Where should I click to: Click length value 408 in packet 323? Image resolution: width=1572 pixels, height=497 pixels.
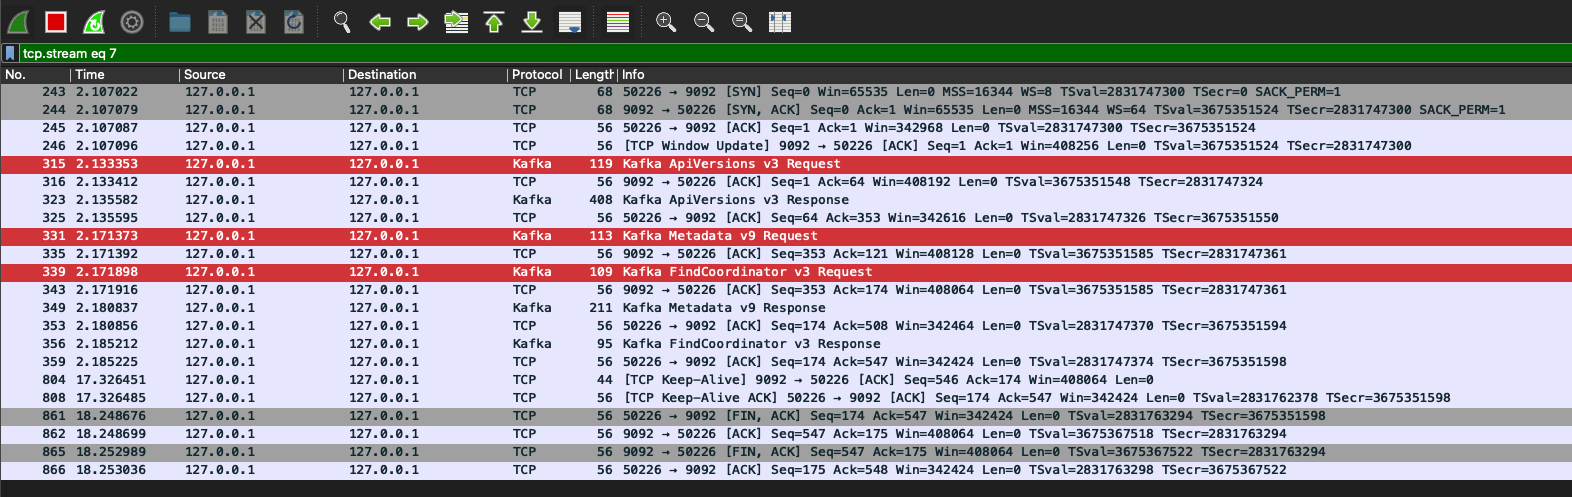point(601,200)
